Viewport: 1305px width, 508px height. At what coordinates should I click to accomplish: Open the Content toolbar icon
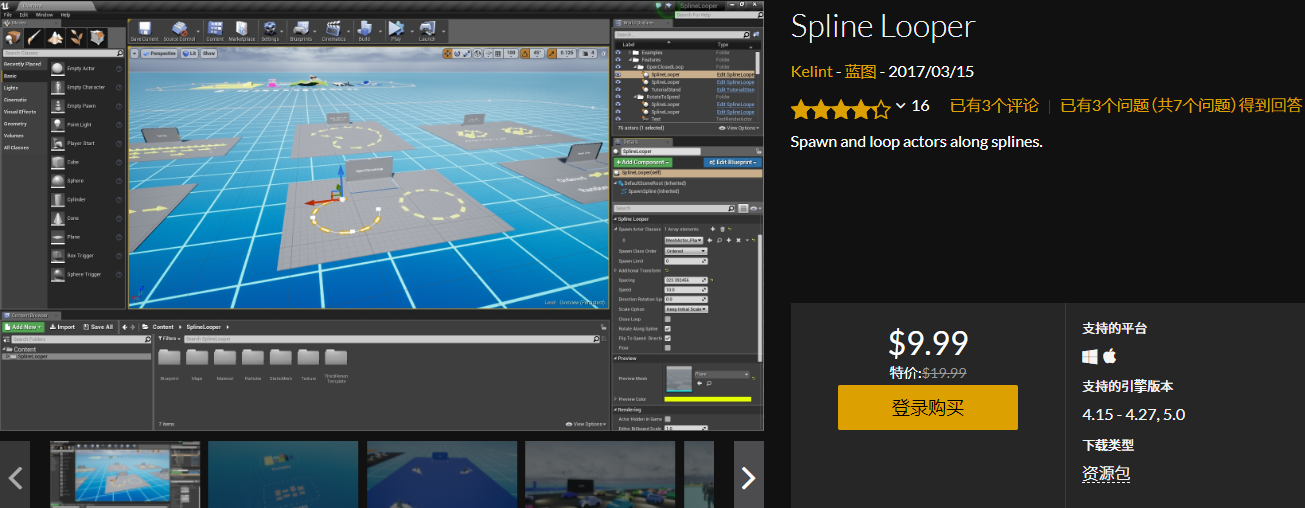(x=213, y=29)
